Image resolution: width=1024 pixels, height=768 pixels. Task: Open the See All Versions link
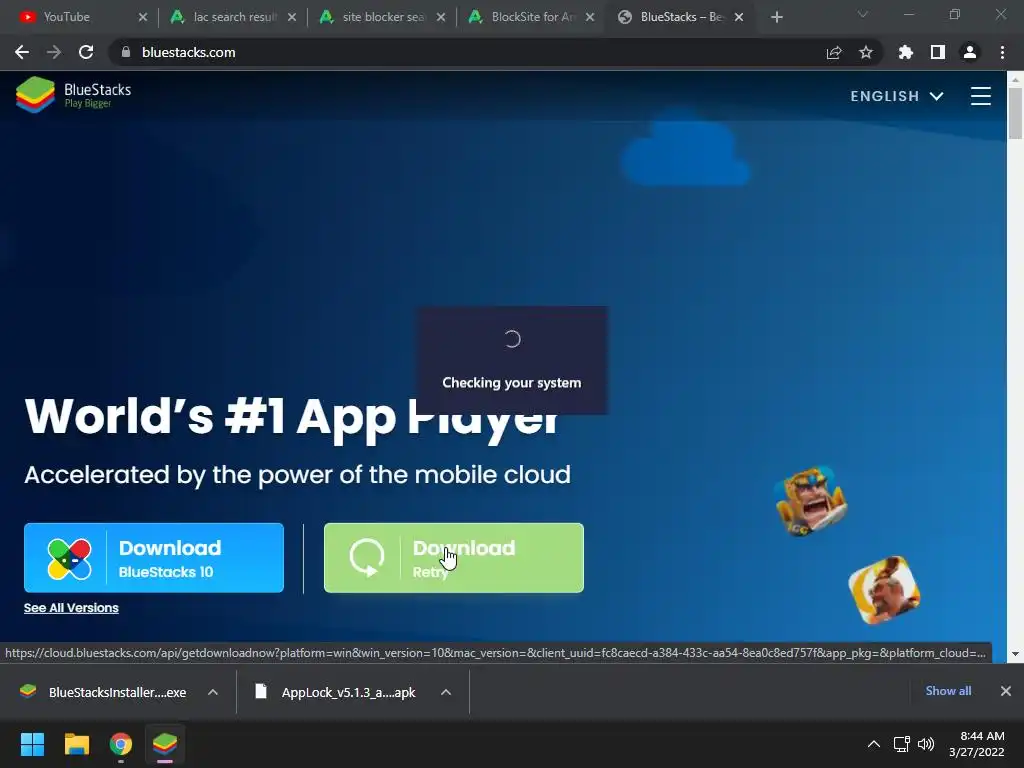pyautogui.click(x=71, y=608)
